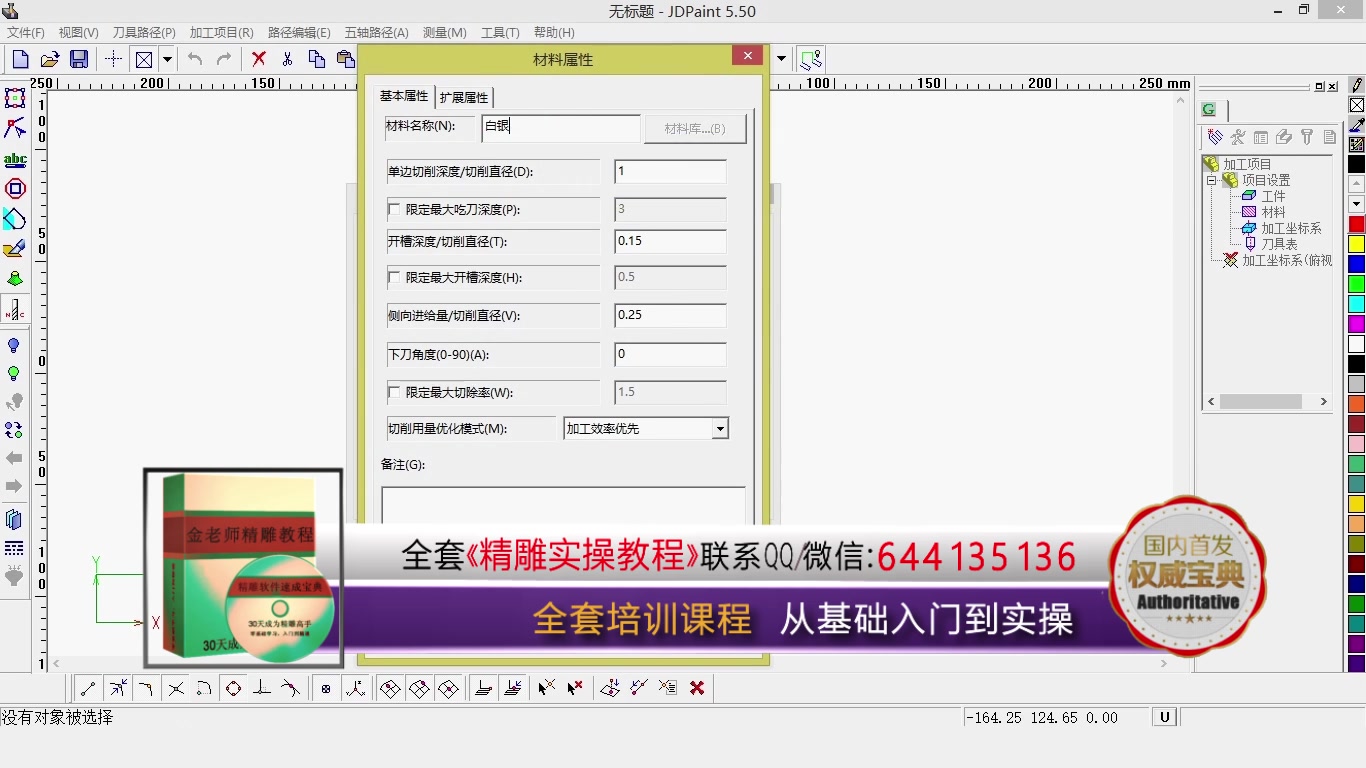Collapse the 项目设置 tree branch

pyautogui.click(x=1210, y=179)
